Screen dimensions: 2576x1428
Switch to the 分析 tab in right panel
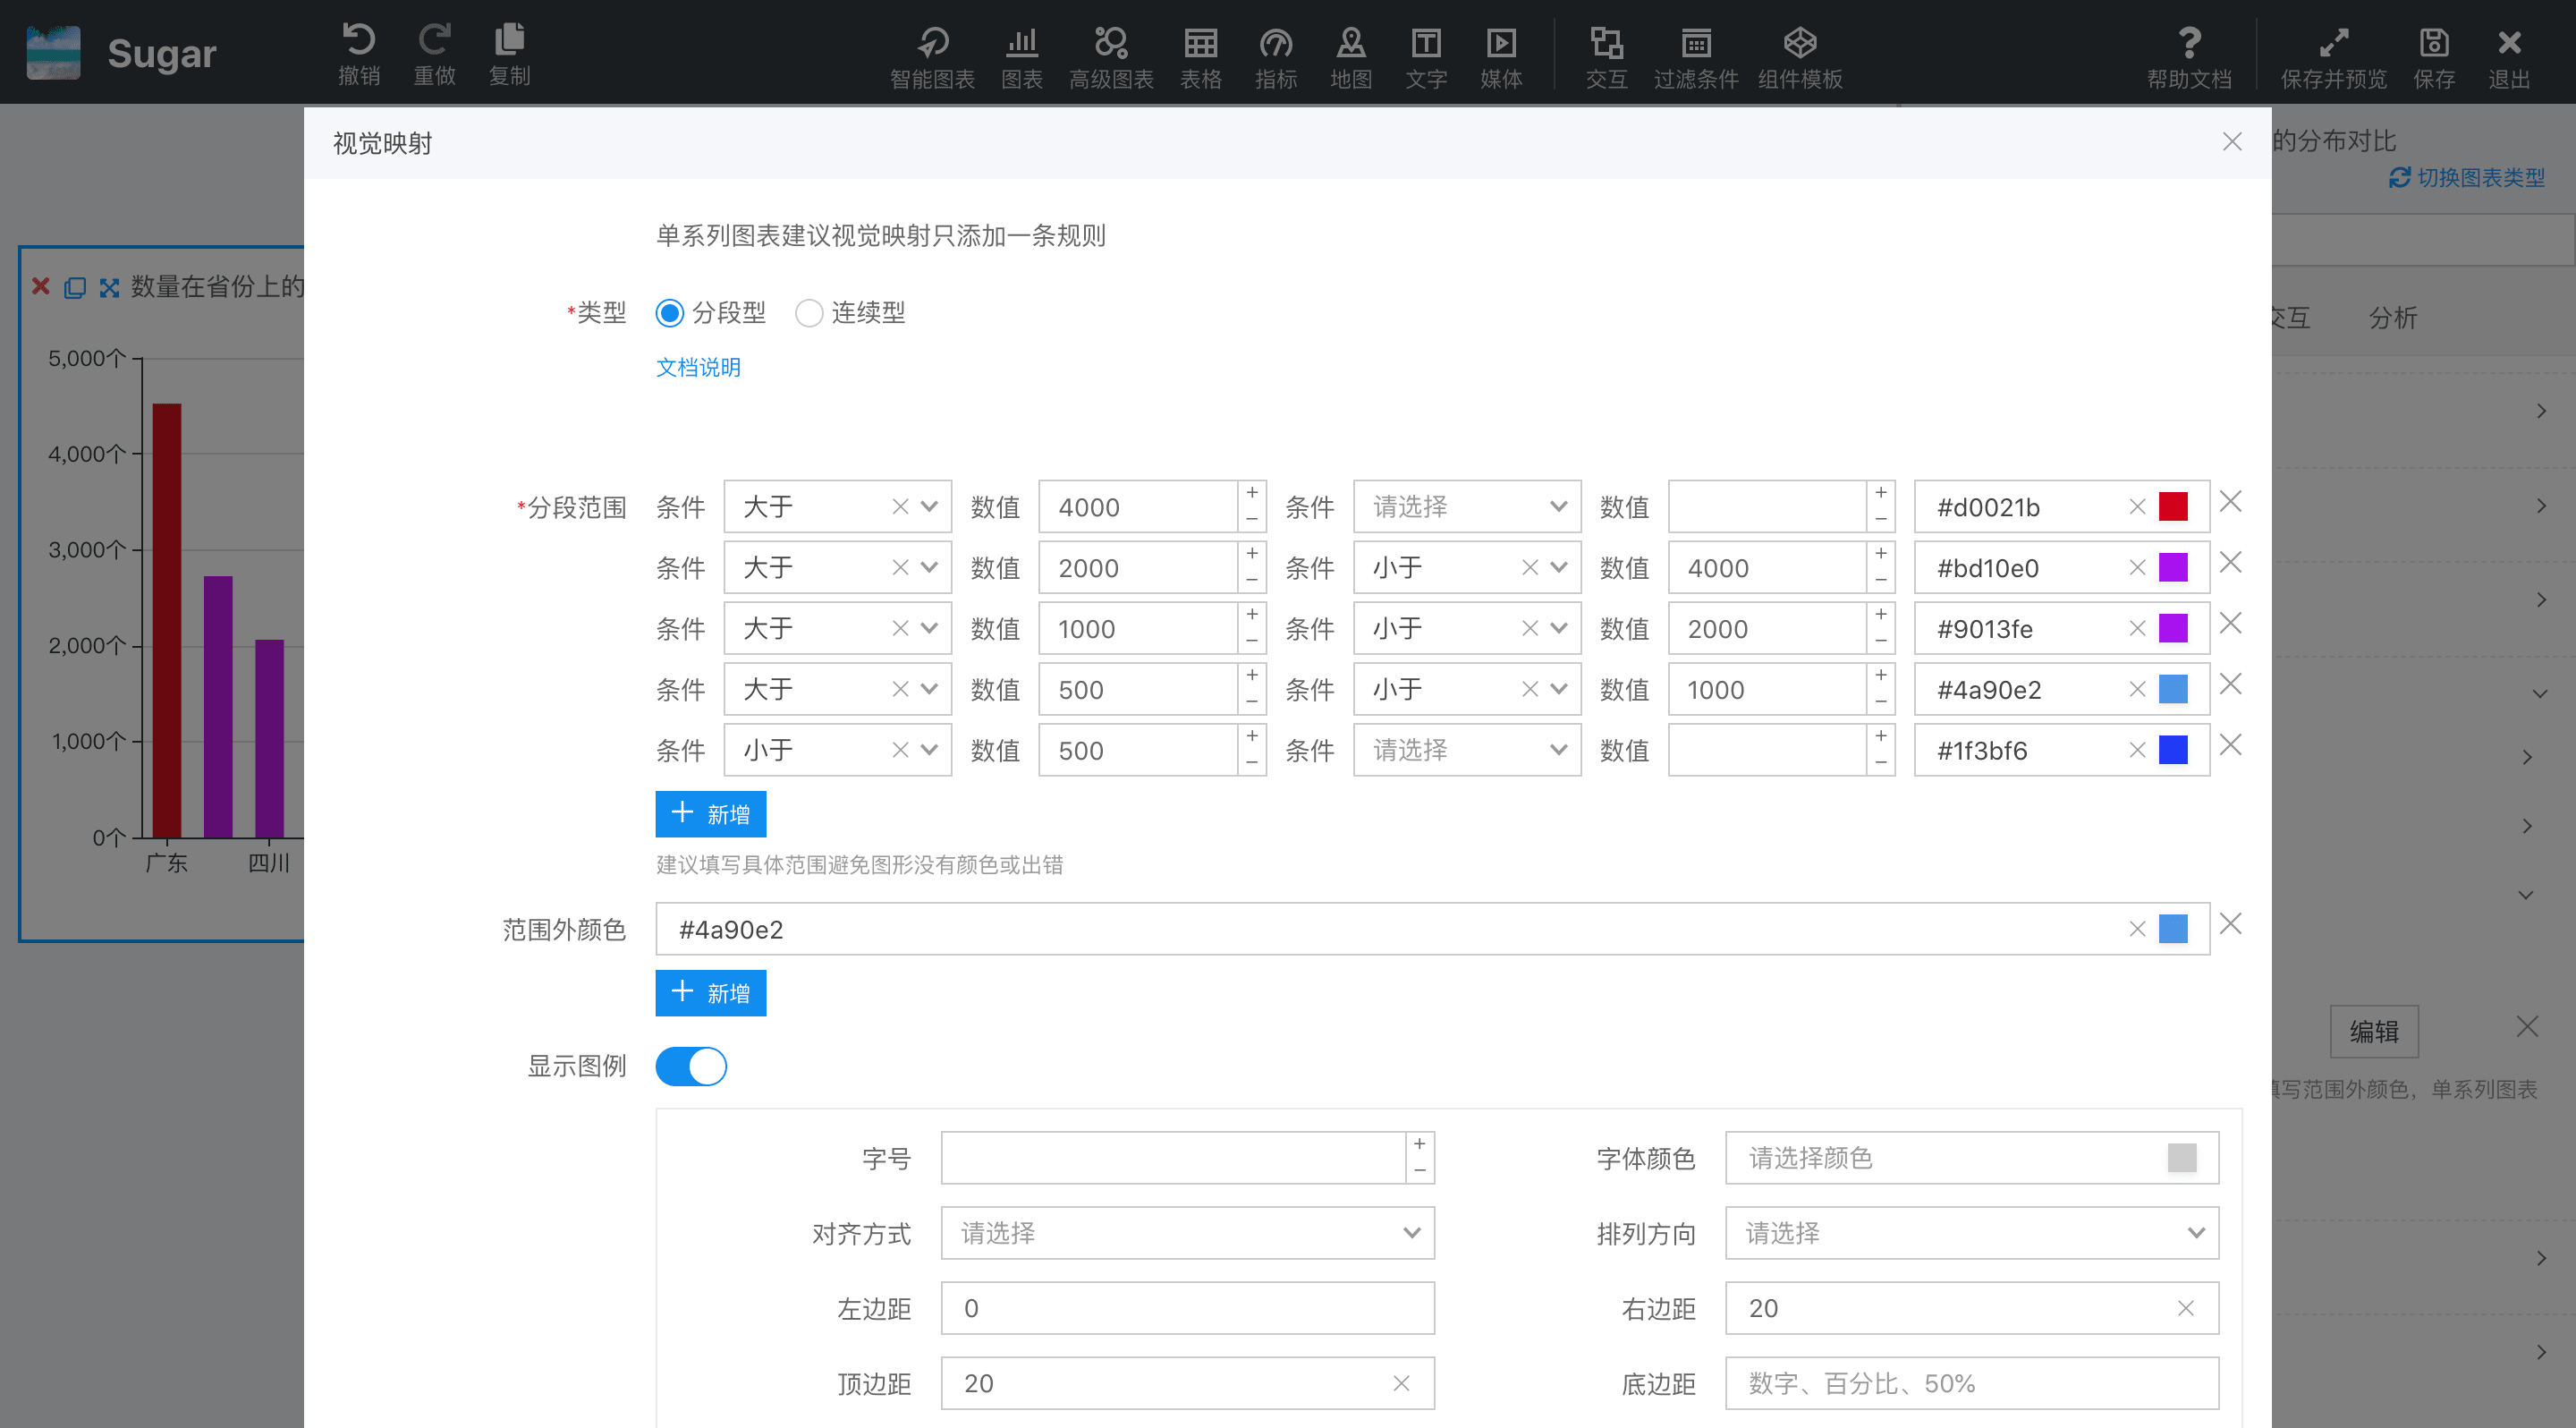pos(2393,318)
